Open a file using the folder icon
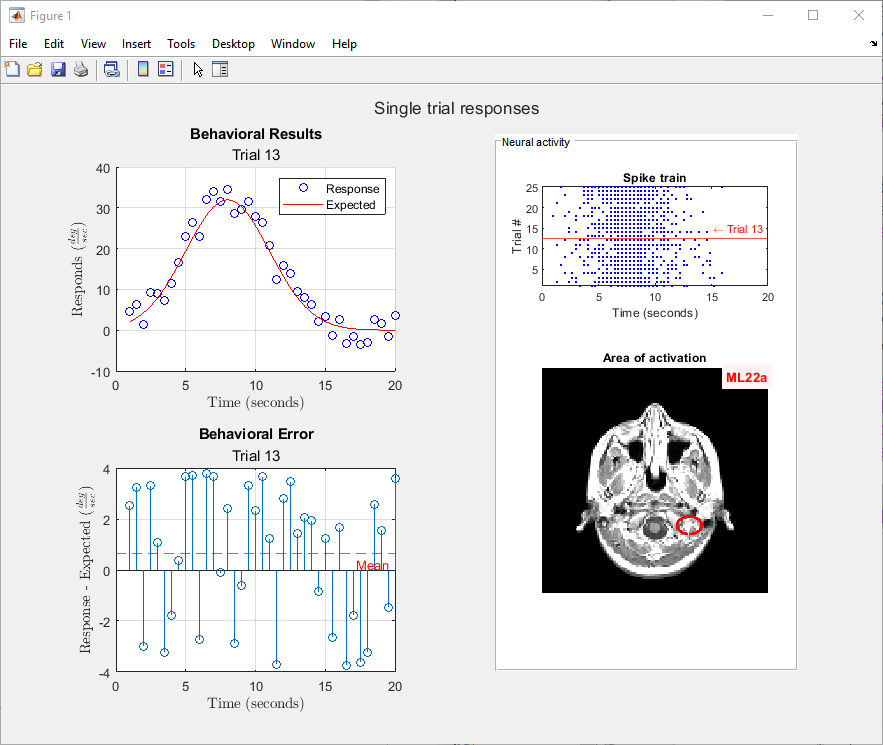 [x=35, y=69]
